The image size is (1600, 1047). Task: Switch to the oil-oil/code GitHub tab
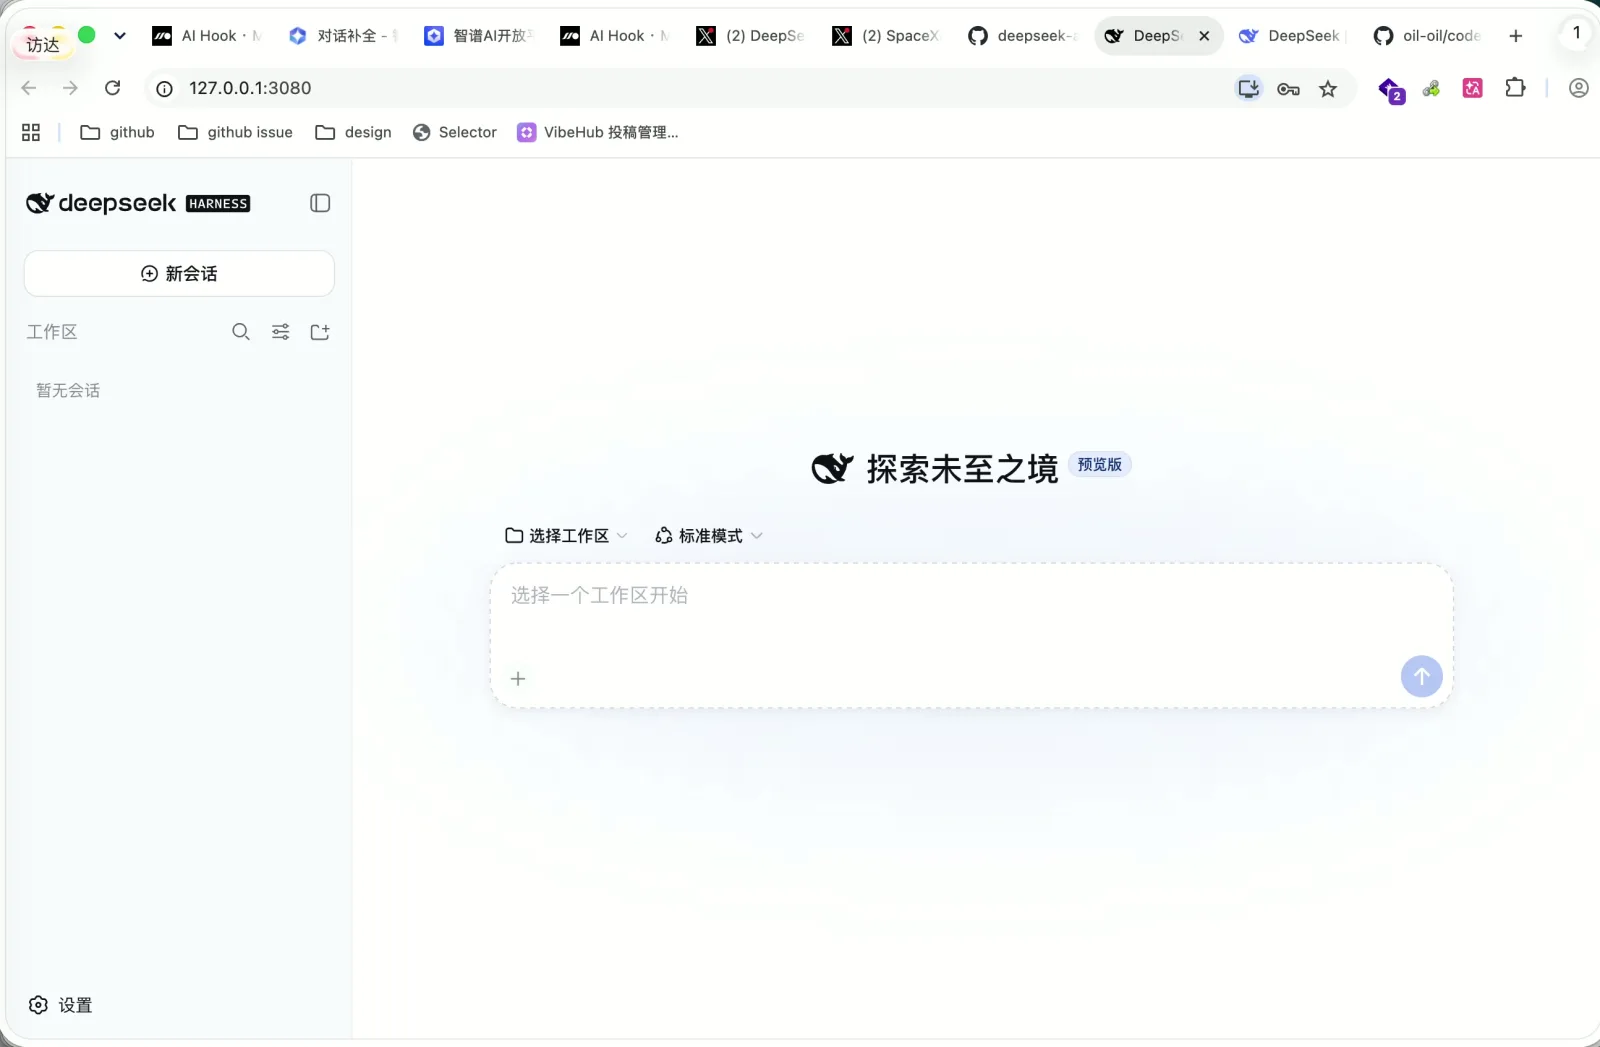tap(1428, 36)
